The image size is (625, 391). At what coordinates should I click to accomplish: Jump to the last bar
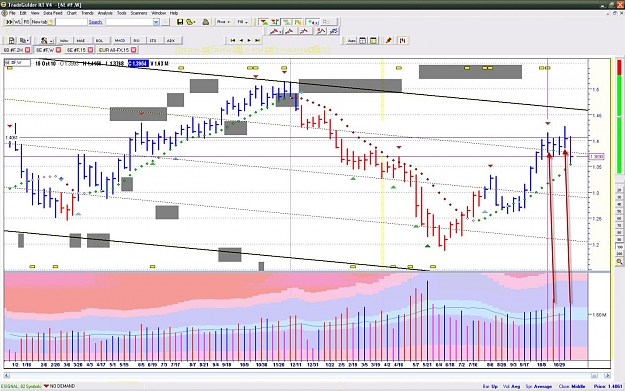point(257,40)
